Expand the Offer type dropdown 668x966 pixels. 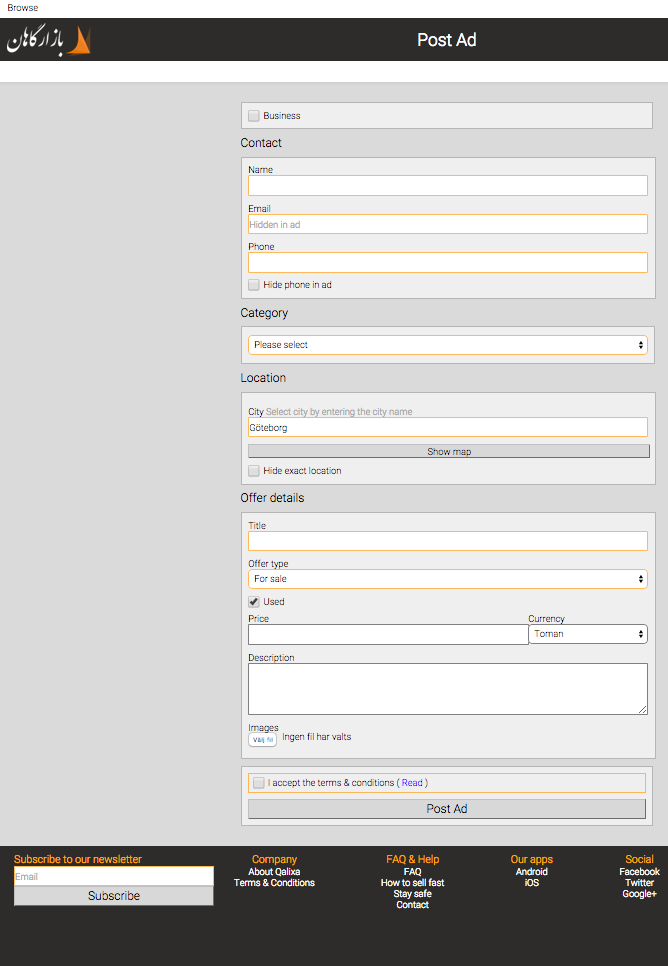[x=447, y=579]
